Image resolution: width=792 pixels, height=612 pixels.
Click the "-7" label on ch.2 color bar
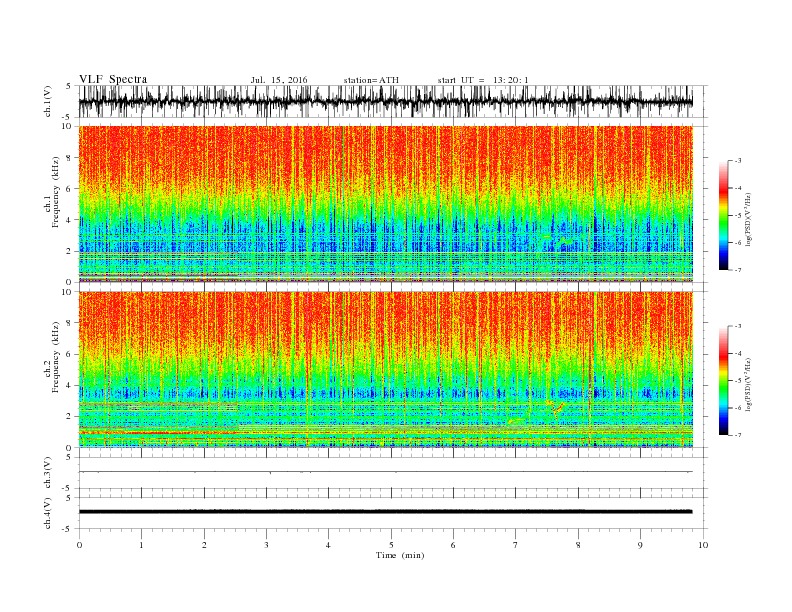pyautogui.click(x=737, y=435)
